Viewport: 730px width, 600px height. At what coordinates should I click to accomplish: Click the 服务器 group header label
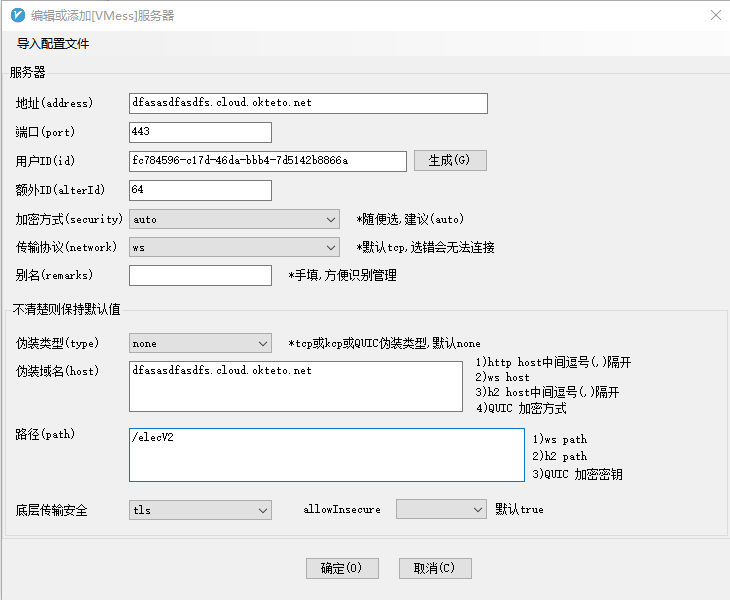[x=28, y=72]
